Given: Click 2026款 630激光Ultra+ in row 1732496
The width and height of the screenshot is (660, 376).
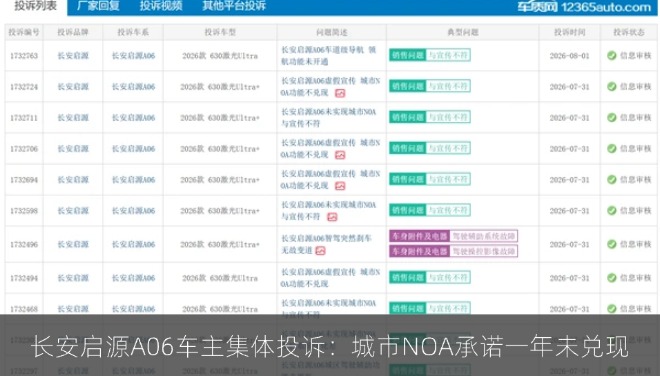Looking at the screenshot, I should coord(220,244).
